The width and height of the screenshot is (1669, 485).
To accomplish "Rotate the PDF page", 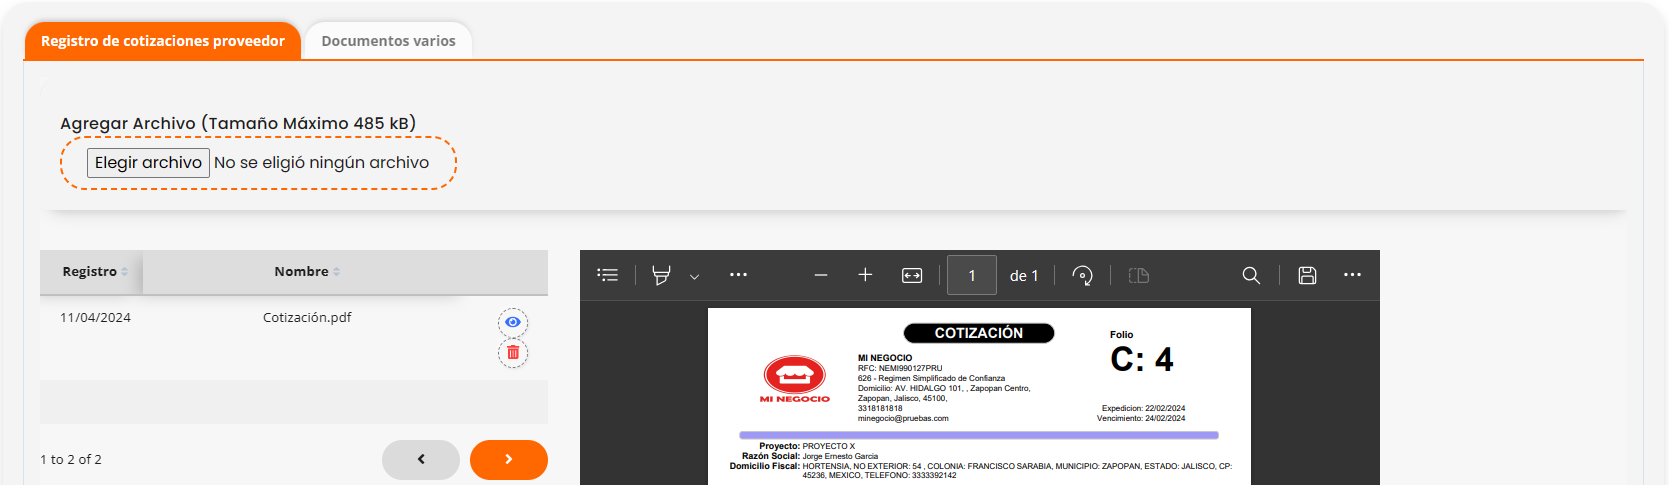I will pyautogui.click(x=1082, y=275).
